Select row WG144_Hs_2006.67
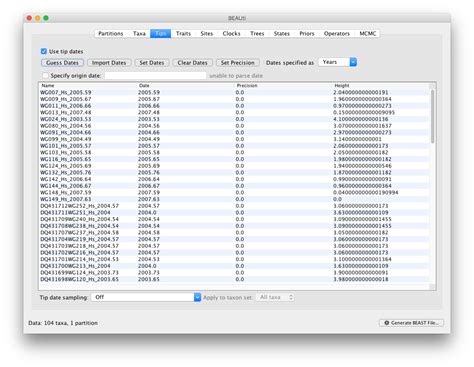Screen dimensions: 474x367 pos(234,186)
